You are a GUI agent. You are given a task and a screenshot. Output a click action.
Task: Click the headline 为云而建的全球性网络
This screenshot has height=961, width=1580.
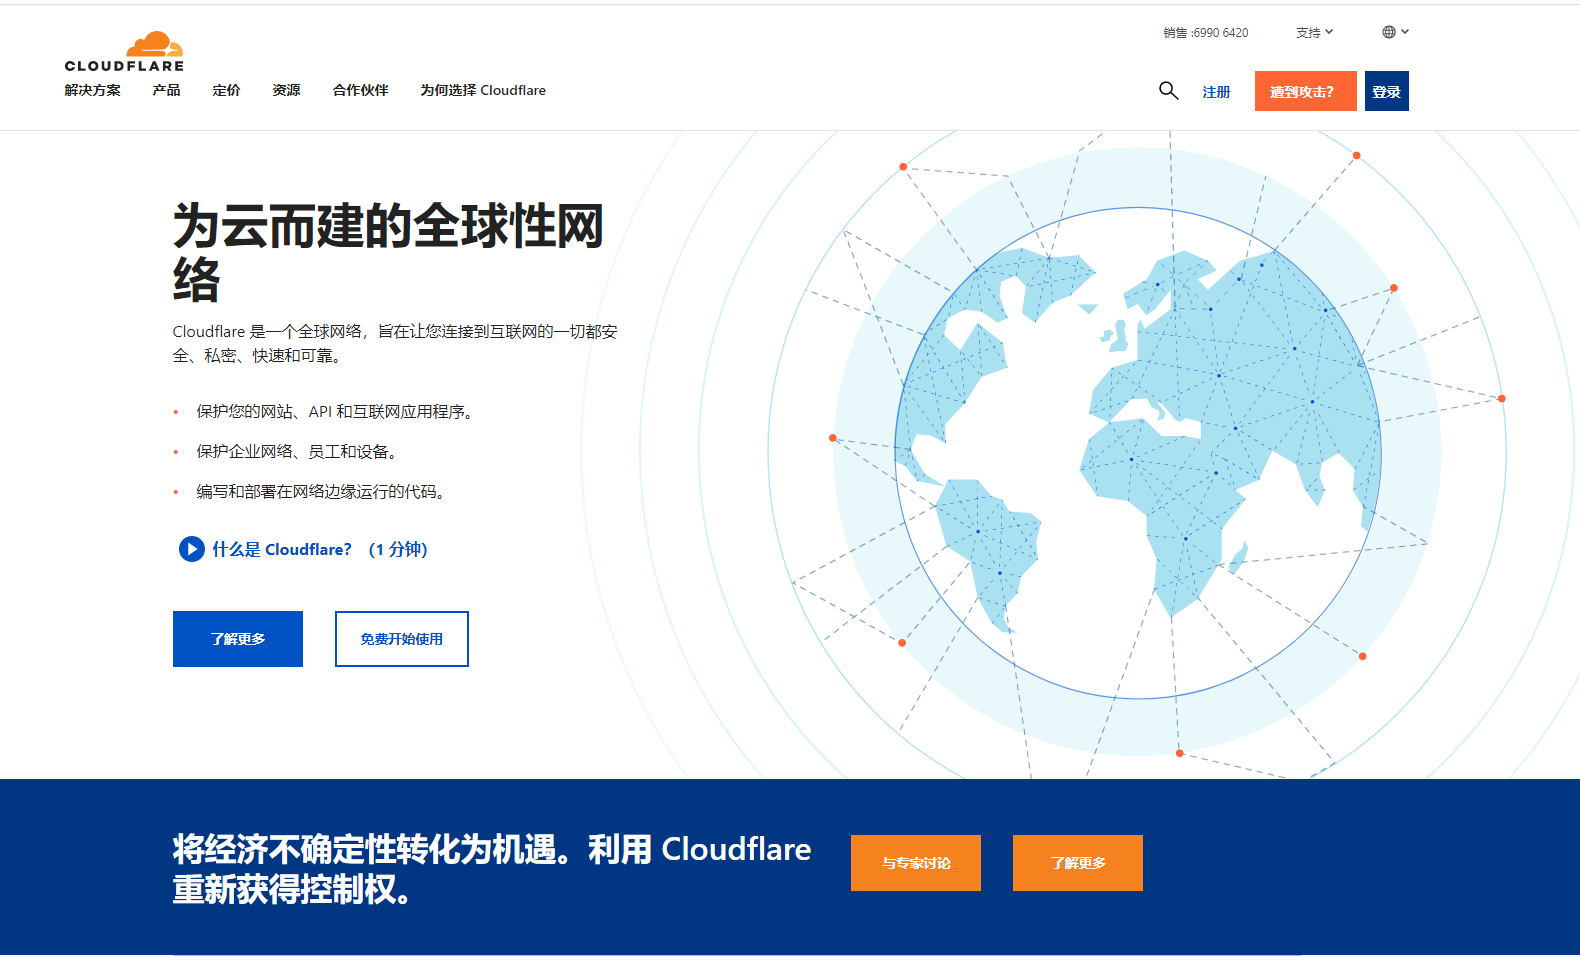pyautogui.click(x=389, y=252)
